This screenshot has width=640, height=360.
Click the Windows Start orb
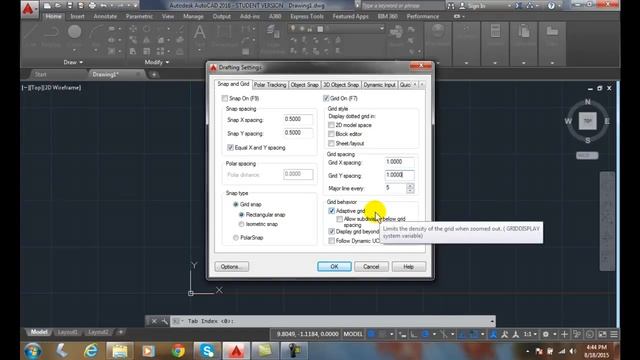click(33, 351)
